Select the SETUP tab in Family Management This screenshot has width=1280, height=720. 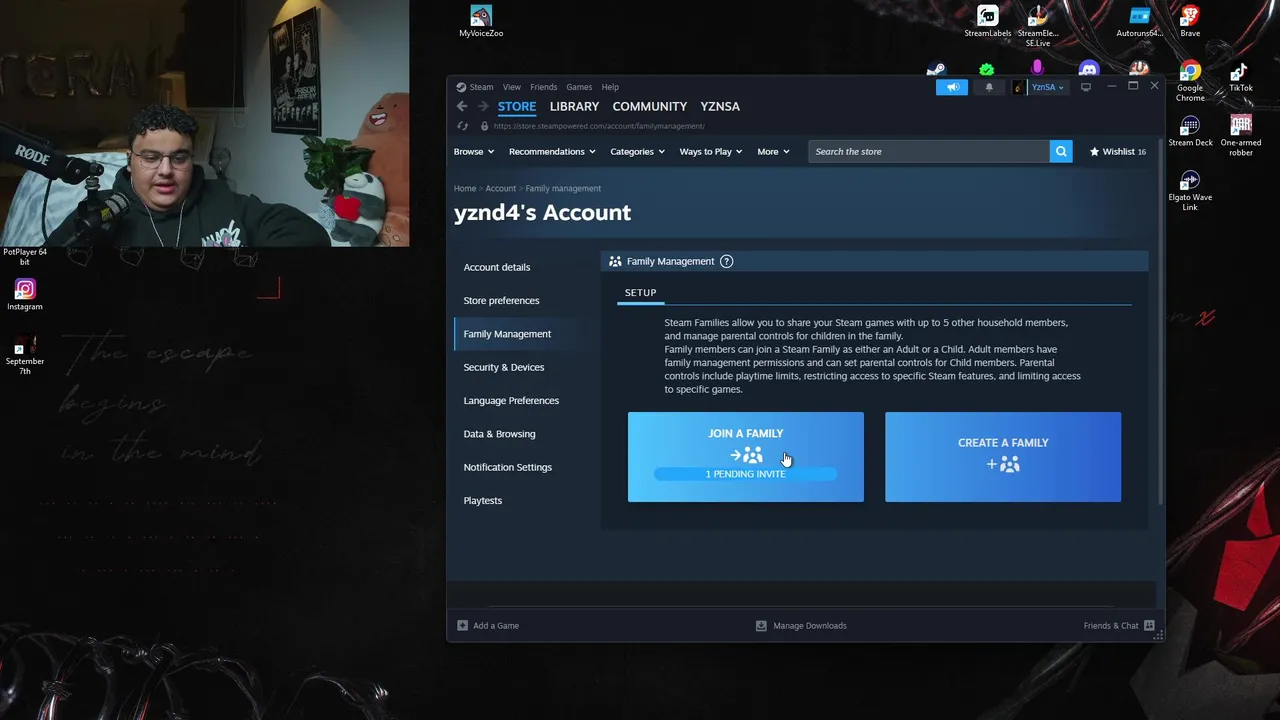(641, 293)
